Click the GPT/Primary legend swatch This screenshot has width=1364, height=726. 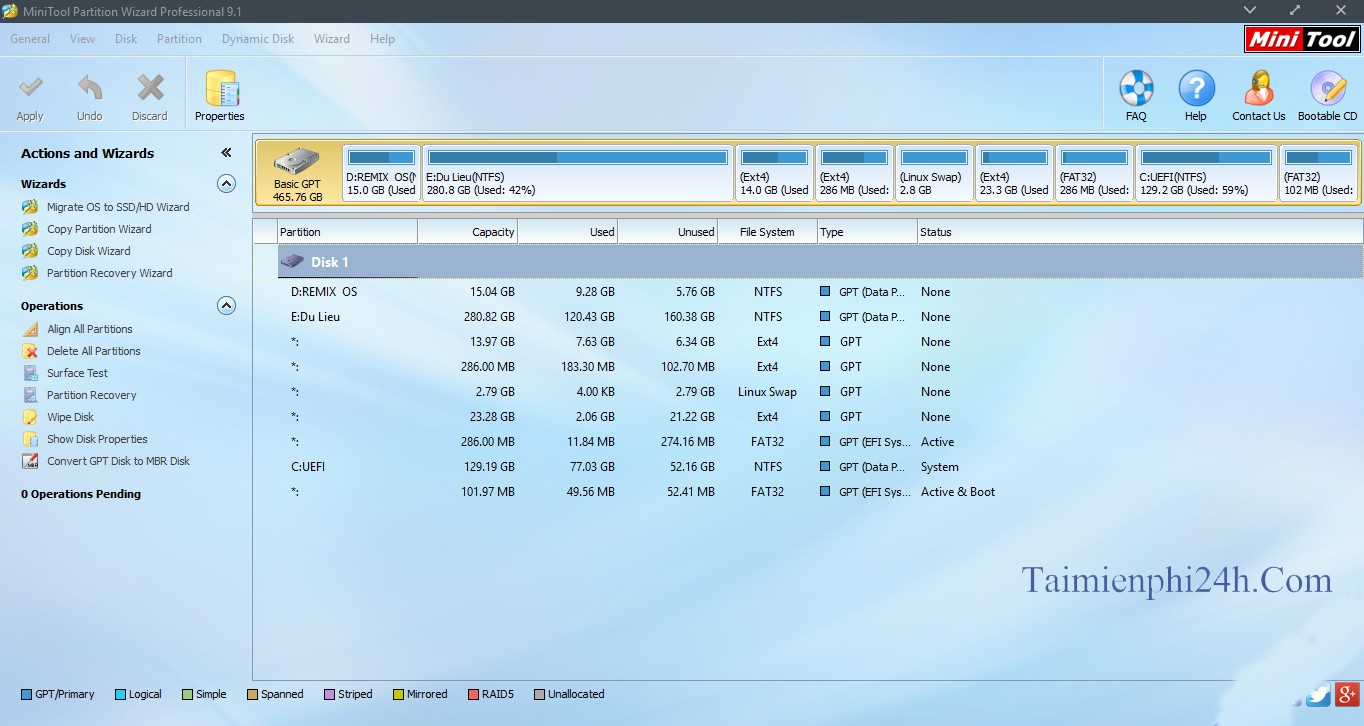(x=27, y=694)
